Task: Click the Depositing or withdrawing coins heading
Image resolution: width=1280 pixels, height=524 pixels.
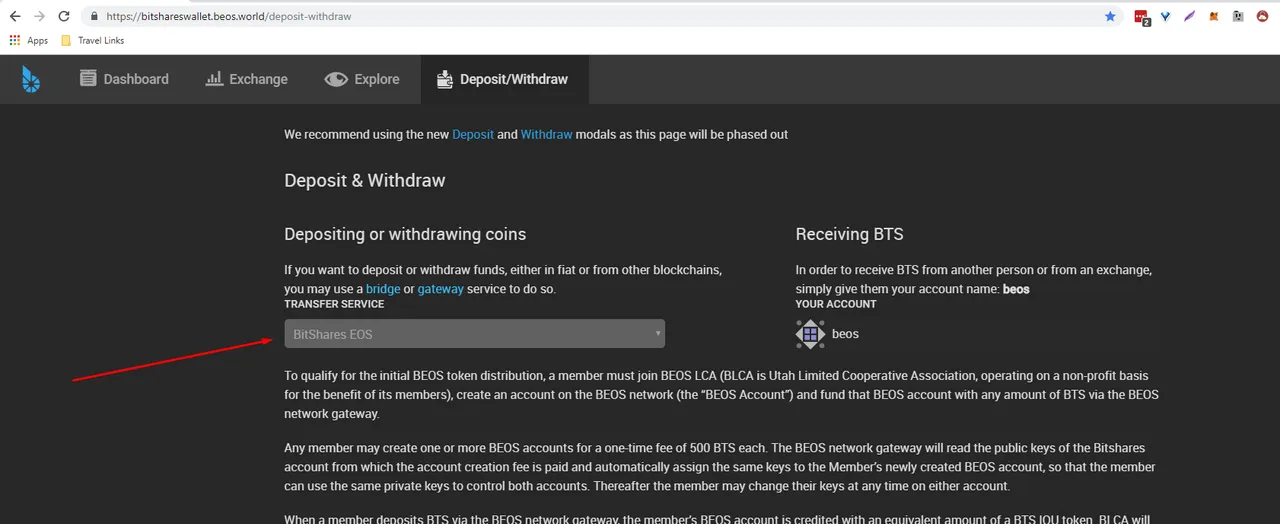Action: pyautogui.click(x=405, y=234)
